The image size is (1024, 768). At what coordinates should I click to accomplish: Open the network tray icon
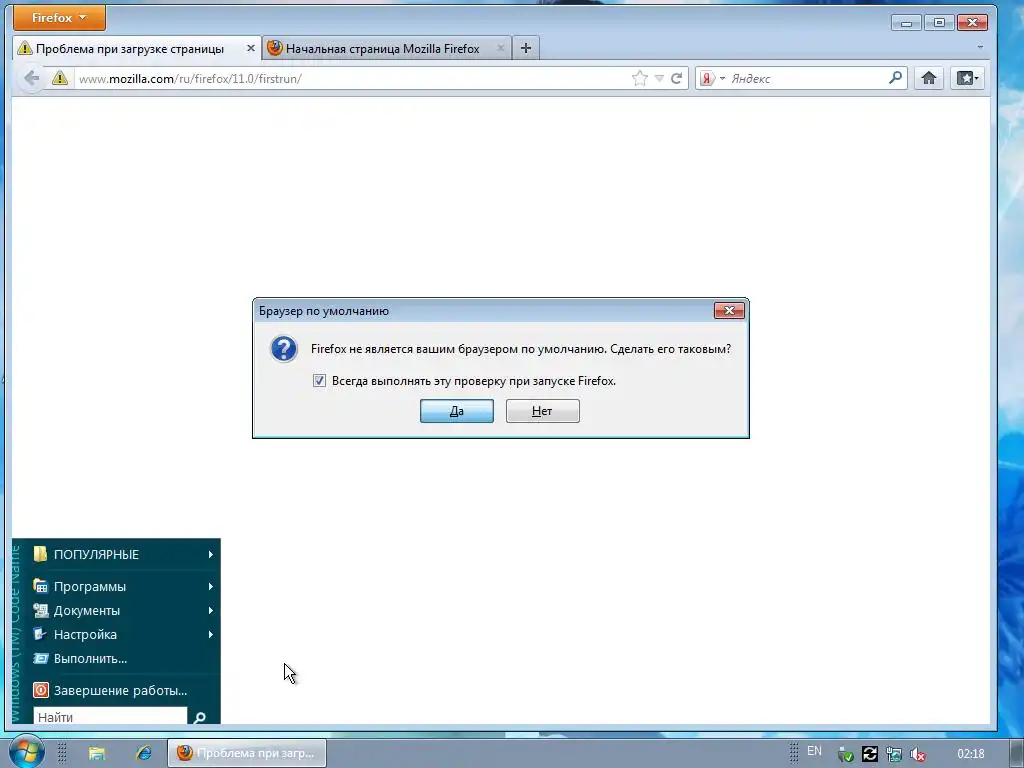pos(893,754)
